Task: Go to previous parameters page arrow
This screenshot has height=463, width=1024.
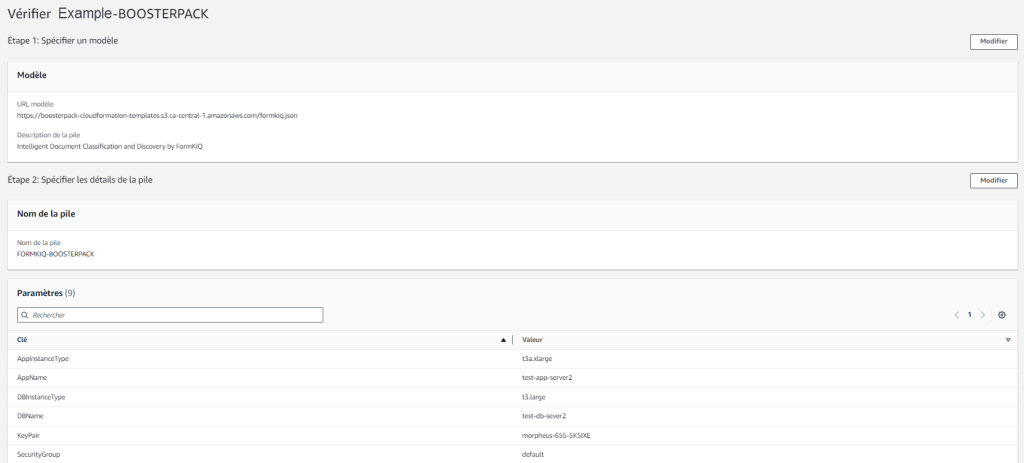Action: (956, 315)
